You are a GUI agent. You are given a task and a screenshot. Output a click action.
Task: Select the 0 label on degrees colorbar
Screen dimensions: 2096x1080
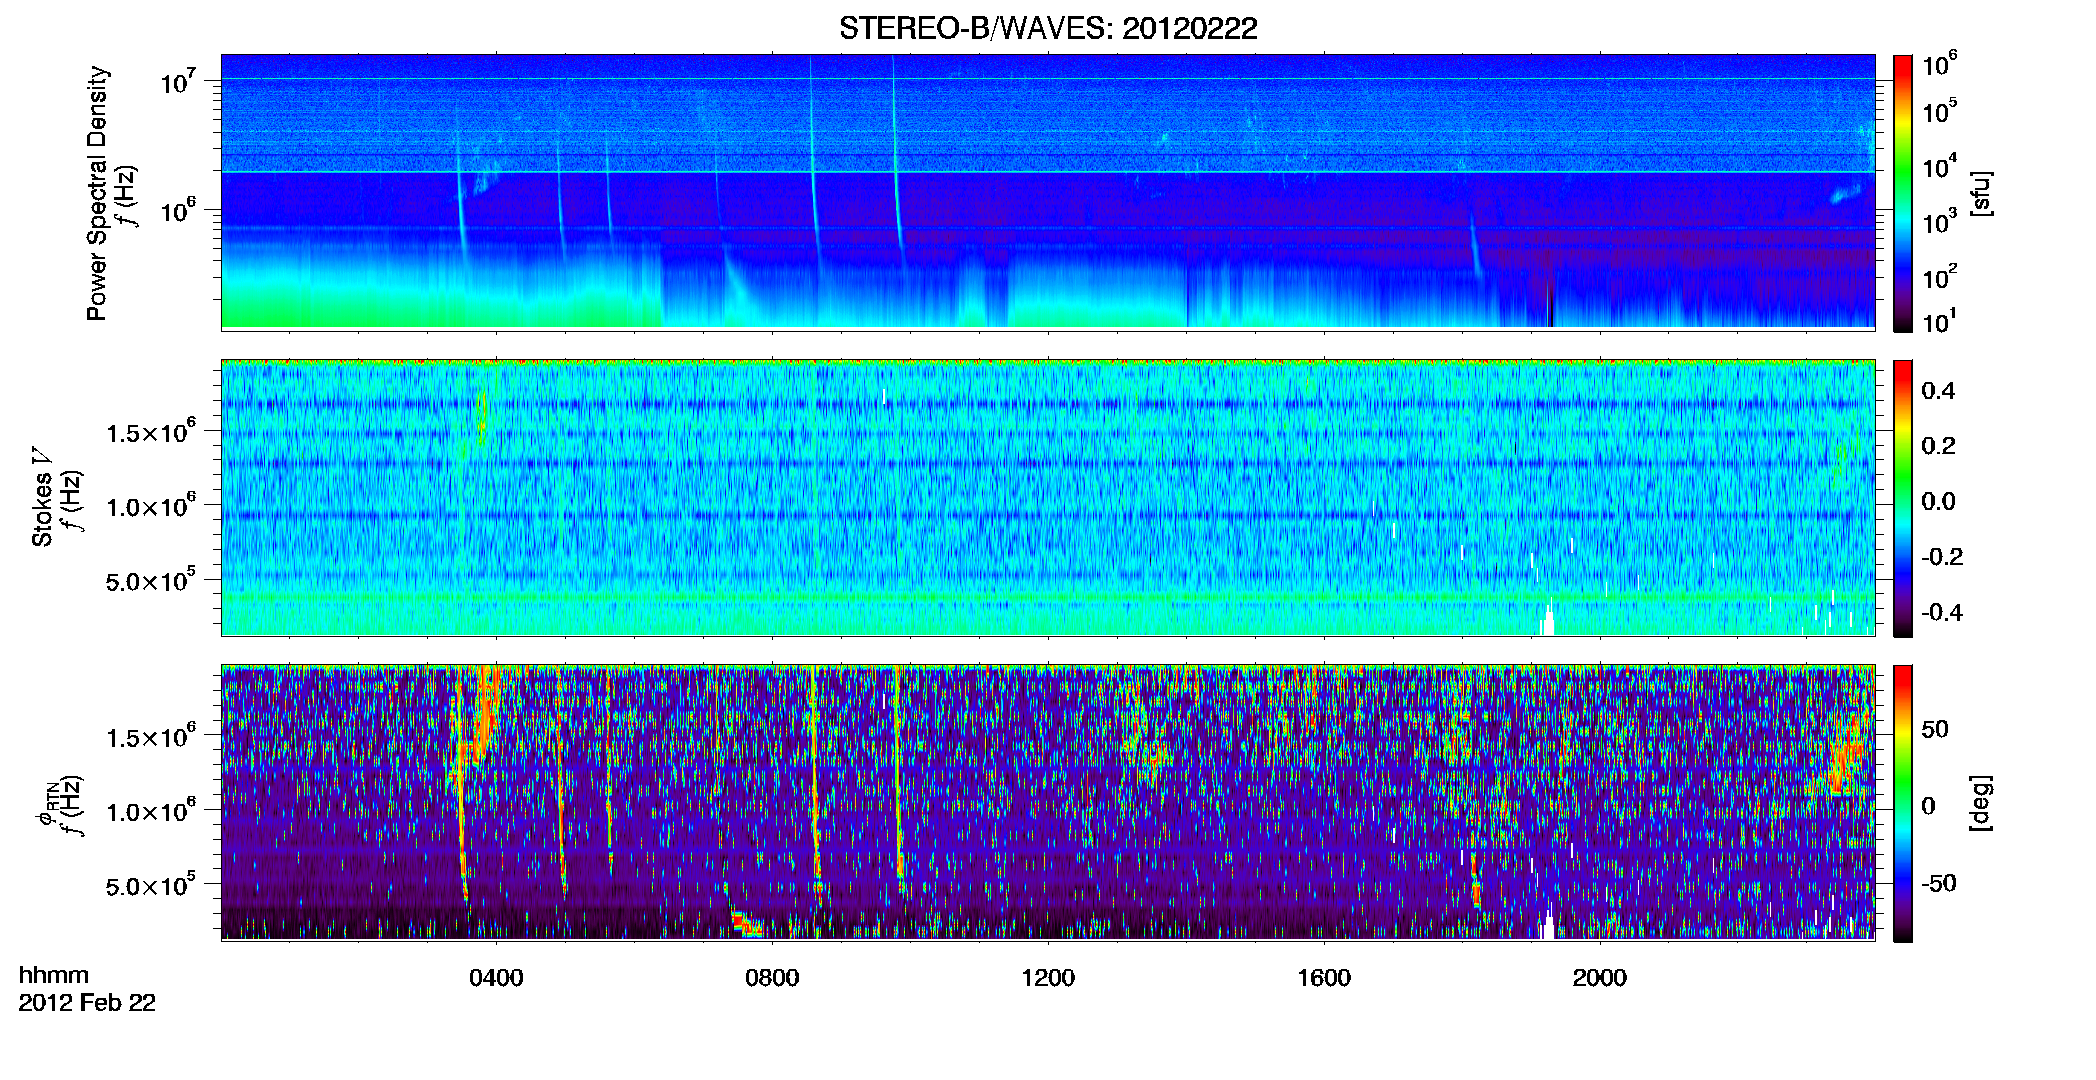click(1929, 805)
